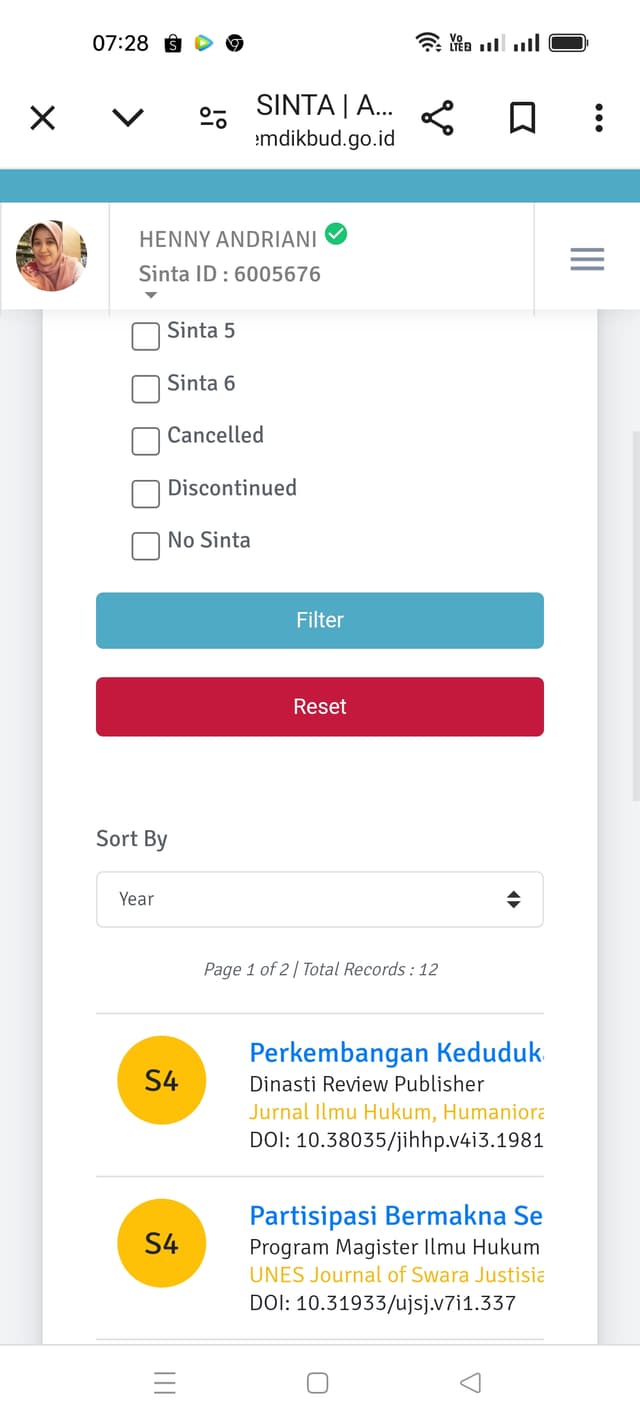Tap the downward chevron minimize icon

click(128, 118)
